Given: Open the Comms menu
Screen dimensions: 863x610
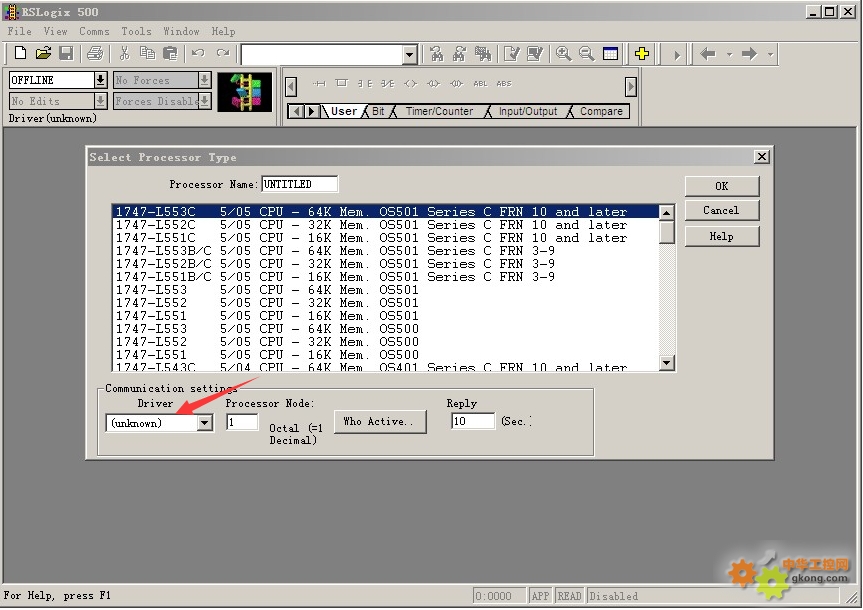Looking at the screenshot, I should point(94,31).
